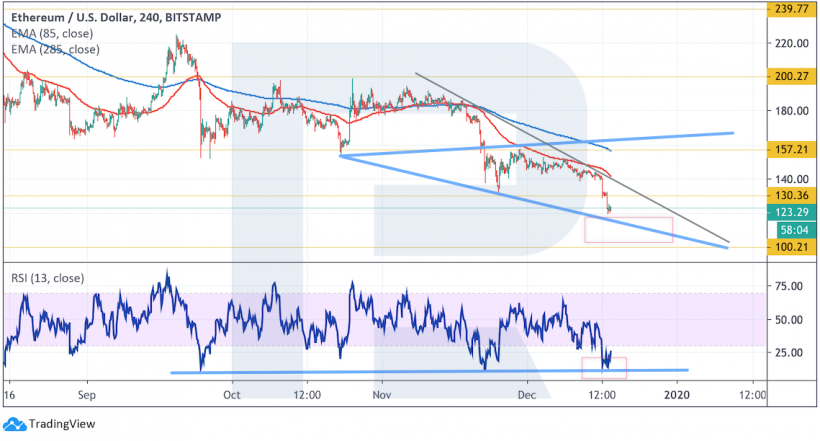Image resolution: width=820 pixels, height=441 pixels.
Task: Select the pink target rectangle on price chart
Action: [628, 229]
